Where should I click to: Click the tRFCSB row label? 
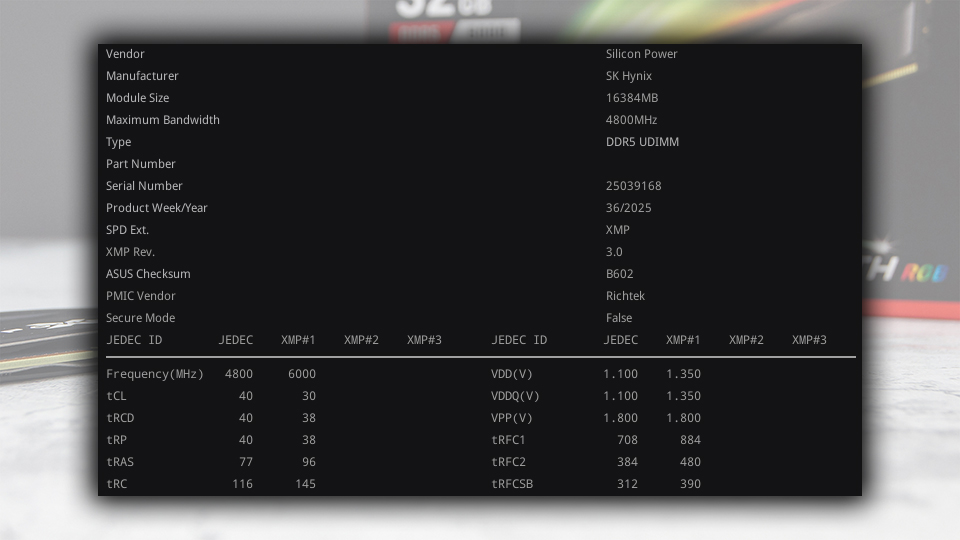tap(512, 484)
